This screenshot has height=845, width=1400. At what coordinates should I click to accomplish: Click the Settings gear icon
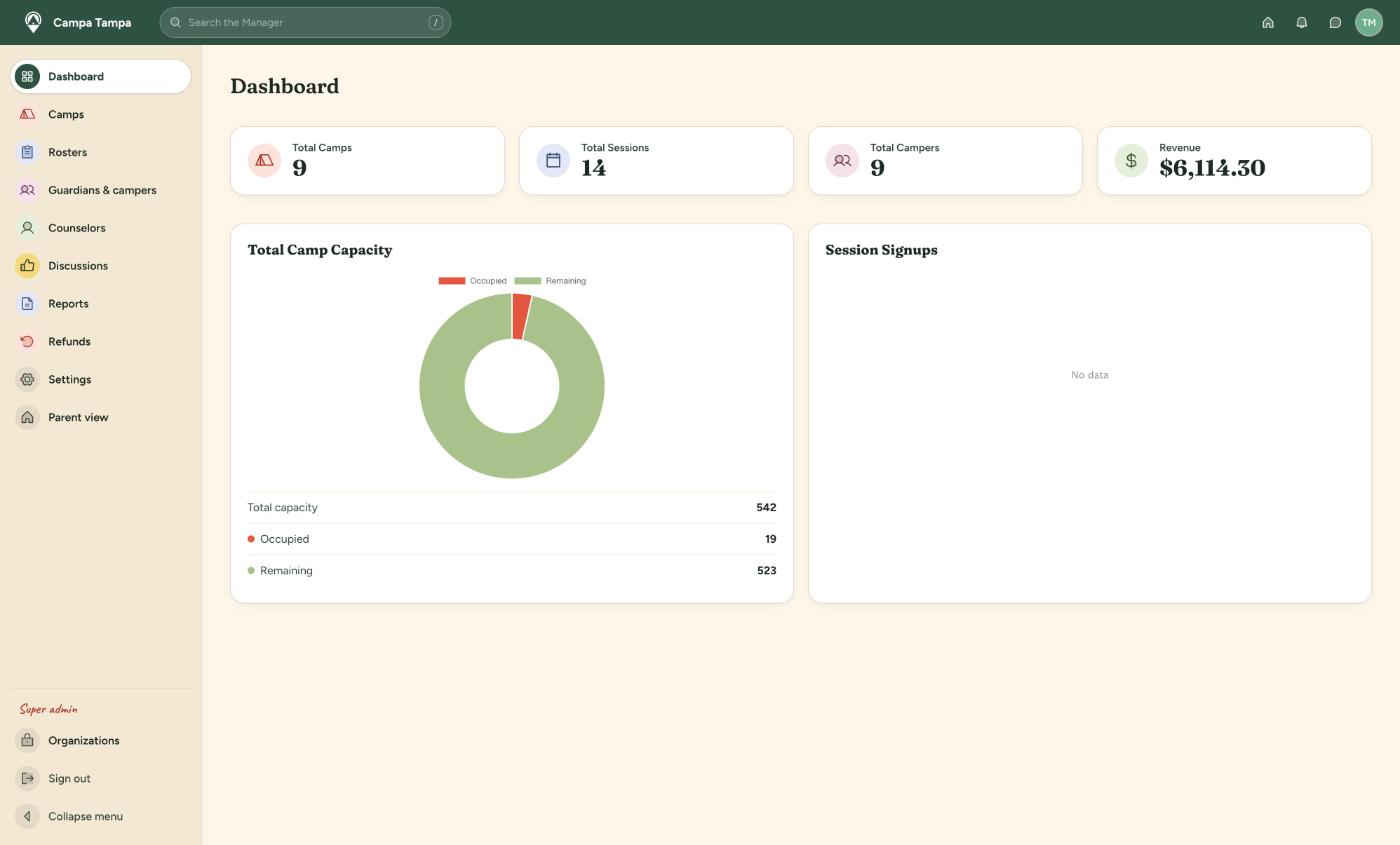coord(27,380)
